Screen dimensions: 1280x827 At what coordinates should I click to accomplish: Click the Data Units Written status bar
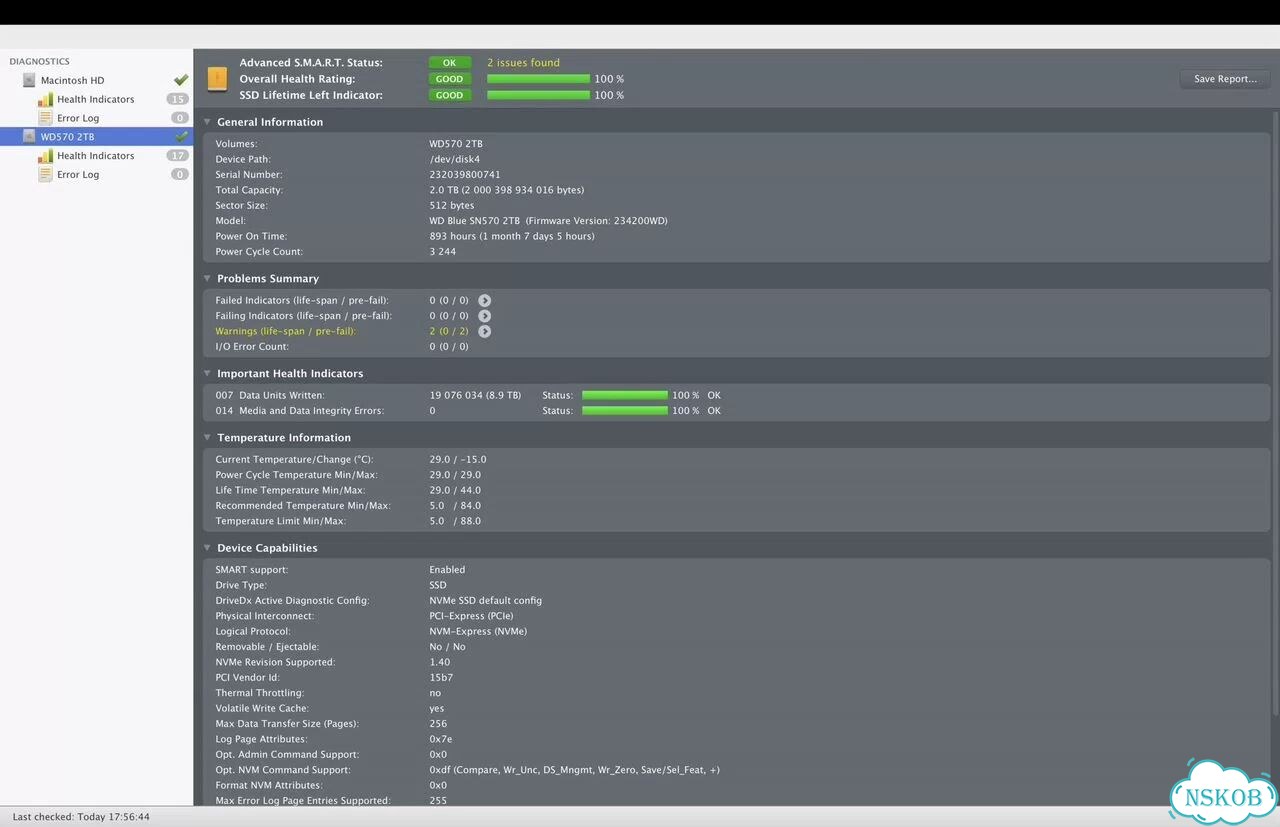pyautogui.click(x=624, y=395)
